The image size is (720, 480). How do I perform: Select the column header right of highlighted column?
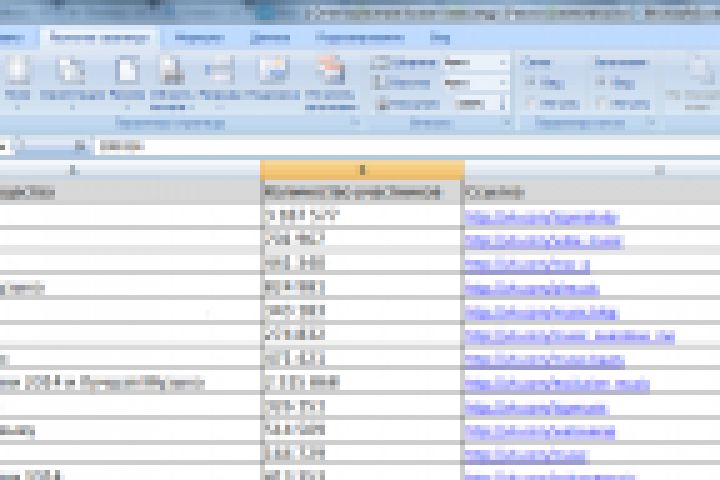tap(592, 170)
